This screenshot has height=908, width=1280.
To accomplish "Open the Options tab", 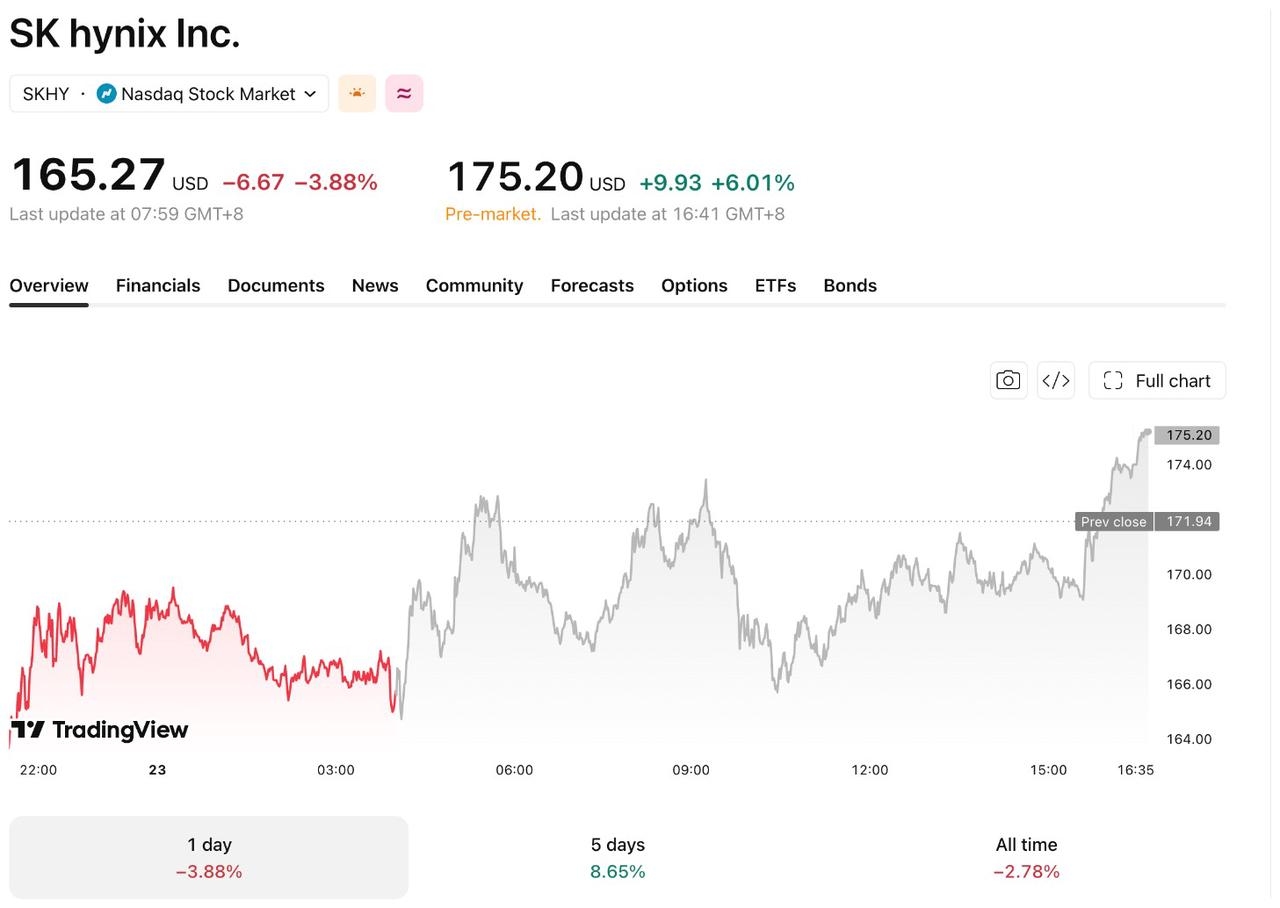I will [x=694, y=285].
